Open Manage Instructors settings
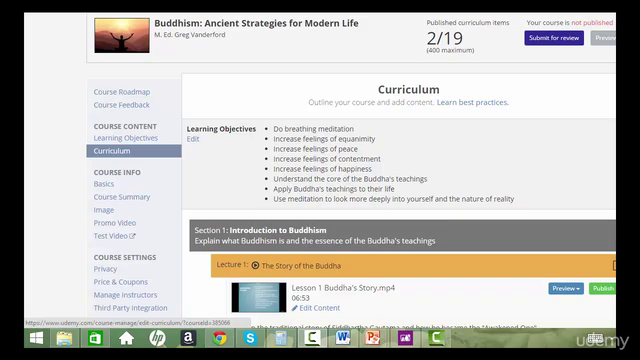 125,295
